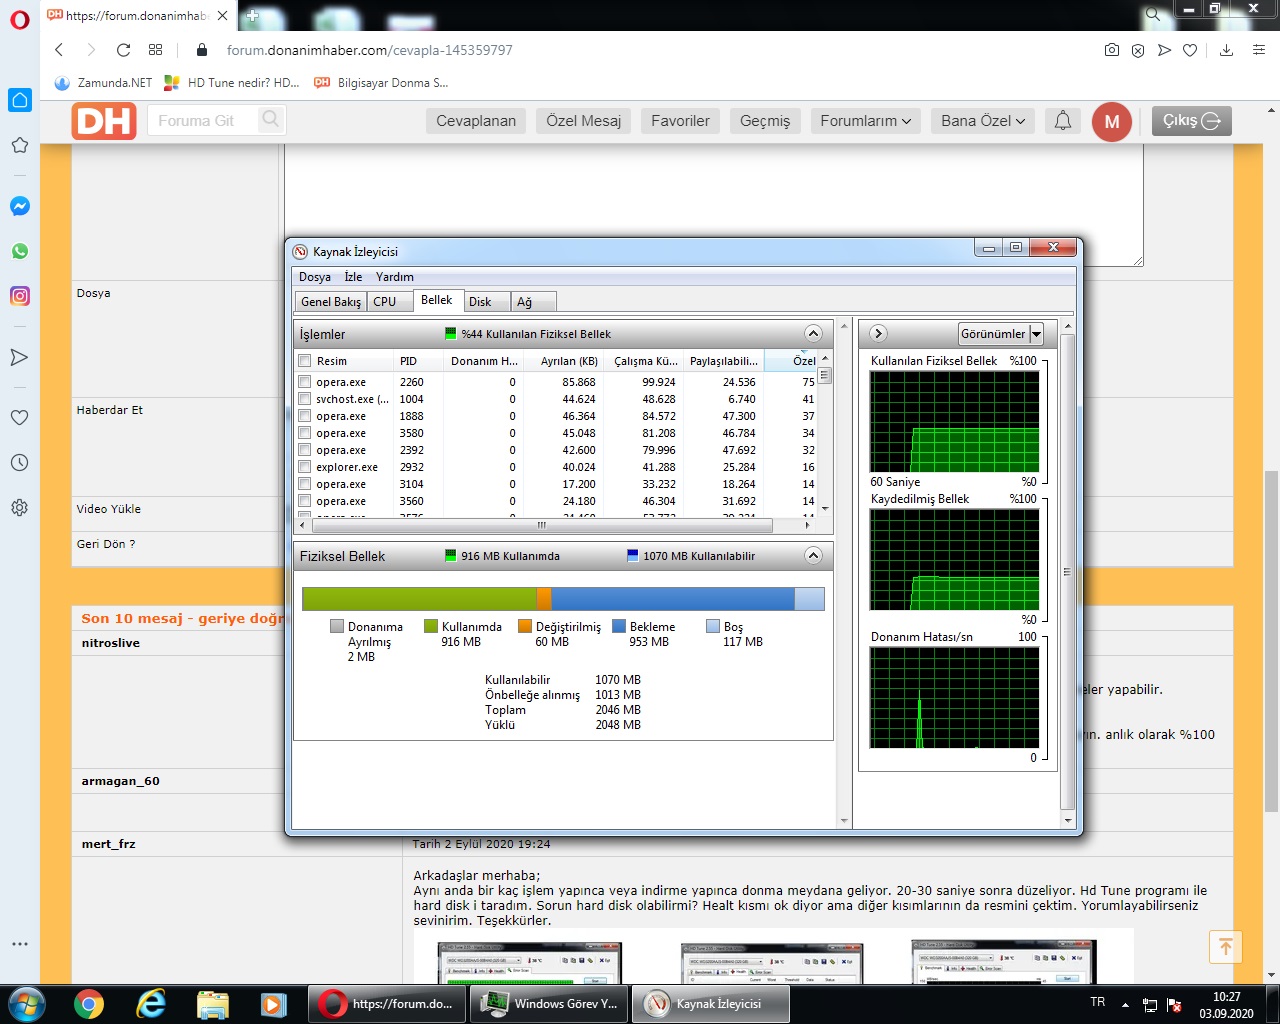This screenshot has height=1024, width=1280.
Task: Check the opera.exe PID 2260 checkbox
Action: click(305, 382)
